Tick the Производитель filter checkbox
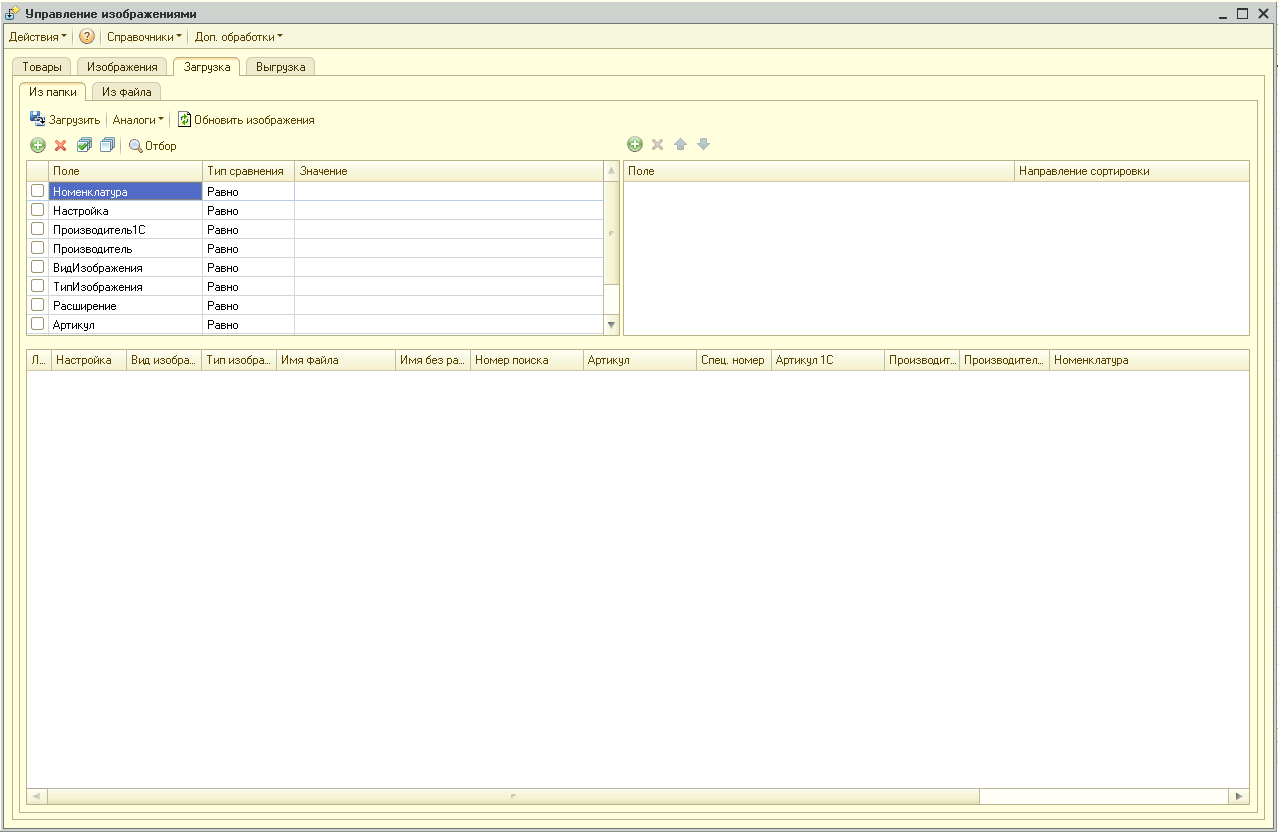The height and width of the screenshot is (833, 1278). point(38,248)
